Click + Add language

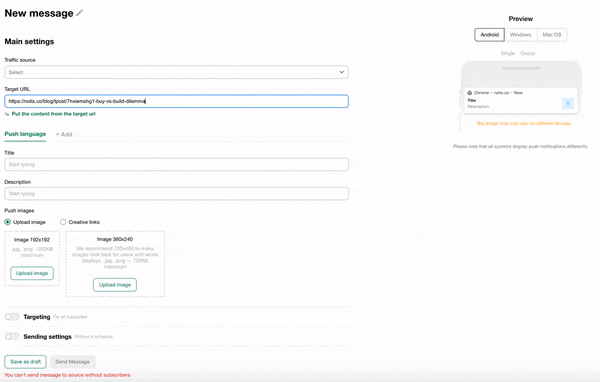click(x=64, y=134)
